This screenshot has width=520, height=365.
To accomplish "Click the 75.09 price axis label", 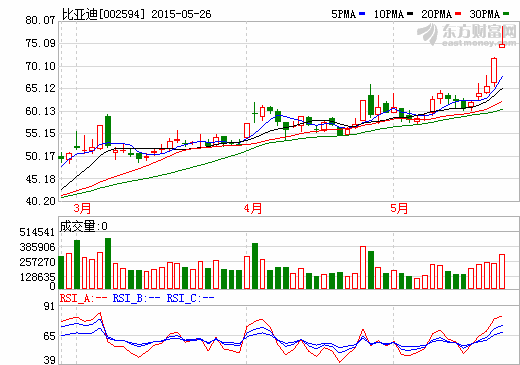I will point(40,43).
